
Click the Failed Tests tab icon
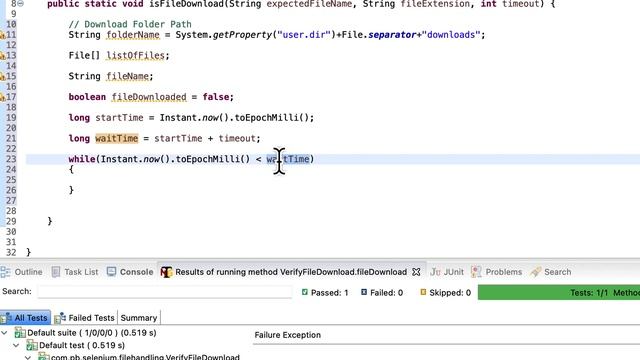pyautogui.click(x=60, y=318)
